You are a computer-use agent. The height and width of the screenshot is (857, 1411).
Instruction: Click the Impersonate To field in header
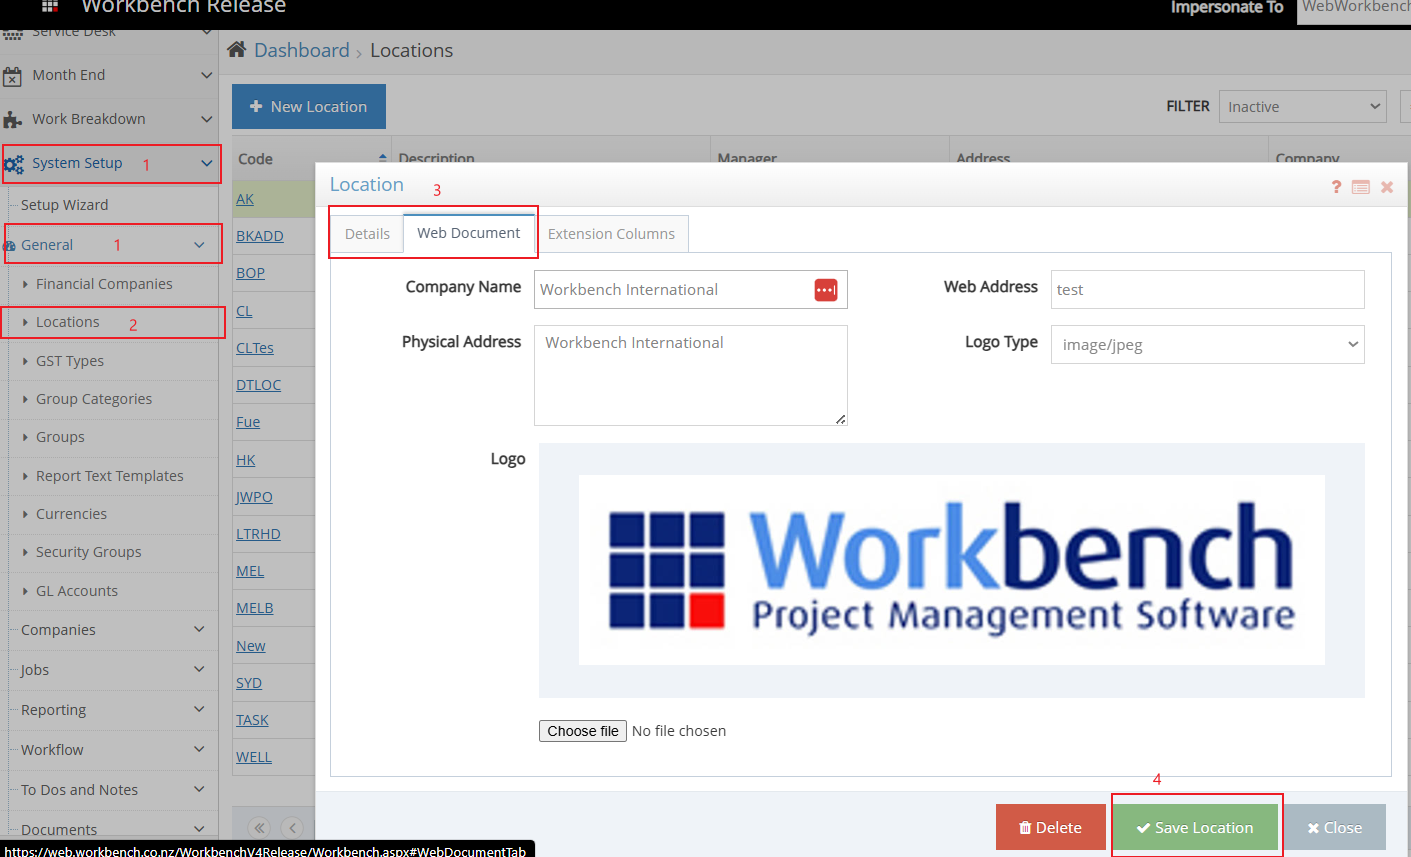click(1354, 10)
